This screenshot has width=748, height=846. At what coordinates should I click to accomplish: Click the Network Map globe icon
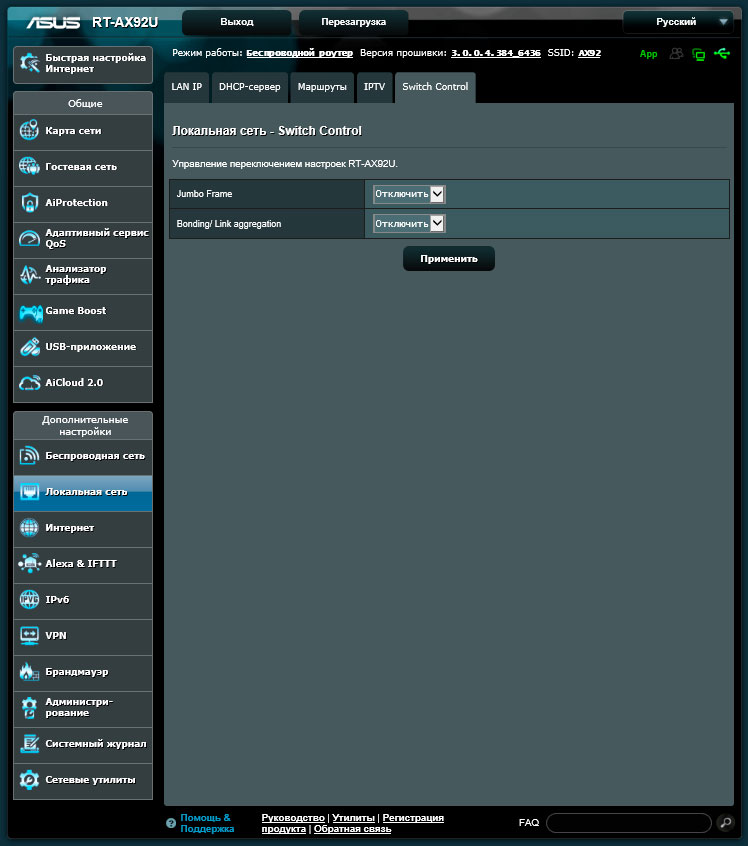(29, 131)
